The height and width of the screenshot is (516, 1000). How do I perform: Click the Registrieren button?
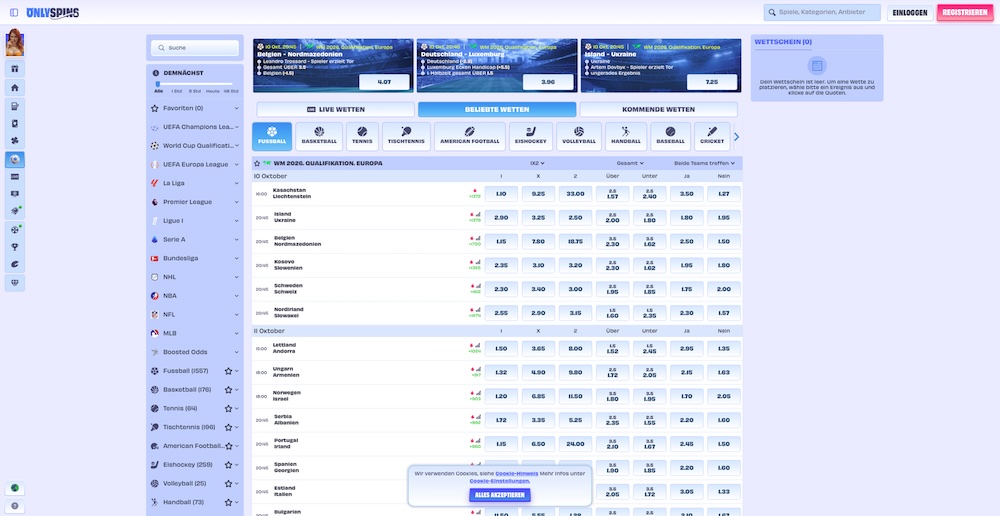click(x=965, y=13)
